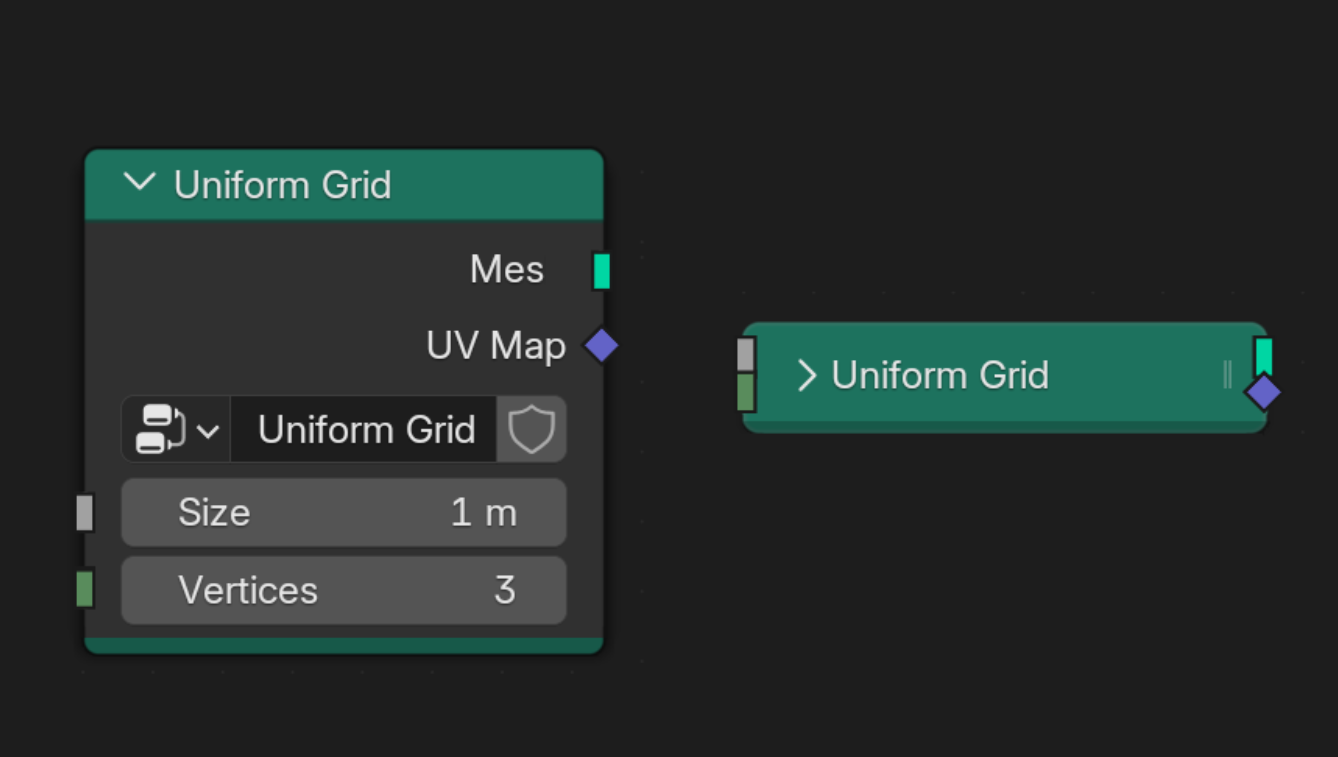Click the collapsed node's resize grip handle
1338x757 pixels.
pos(1227,374)
